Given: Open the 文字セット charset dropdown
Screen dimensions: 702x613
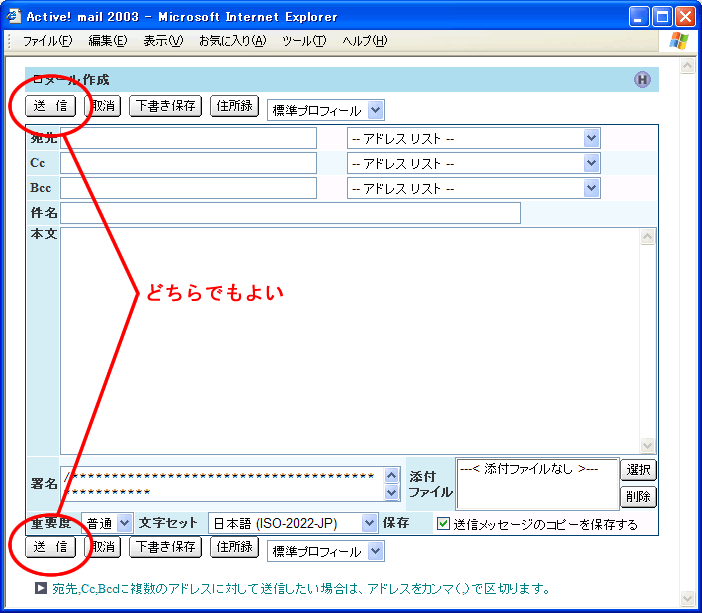Looking at the screenshot, I should coord(293,523).
